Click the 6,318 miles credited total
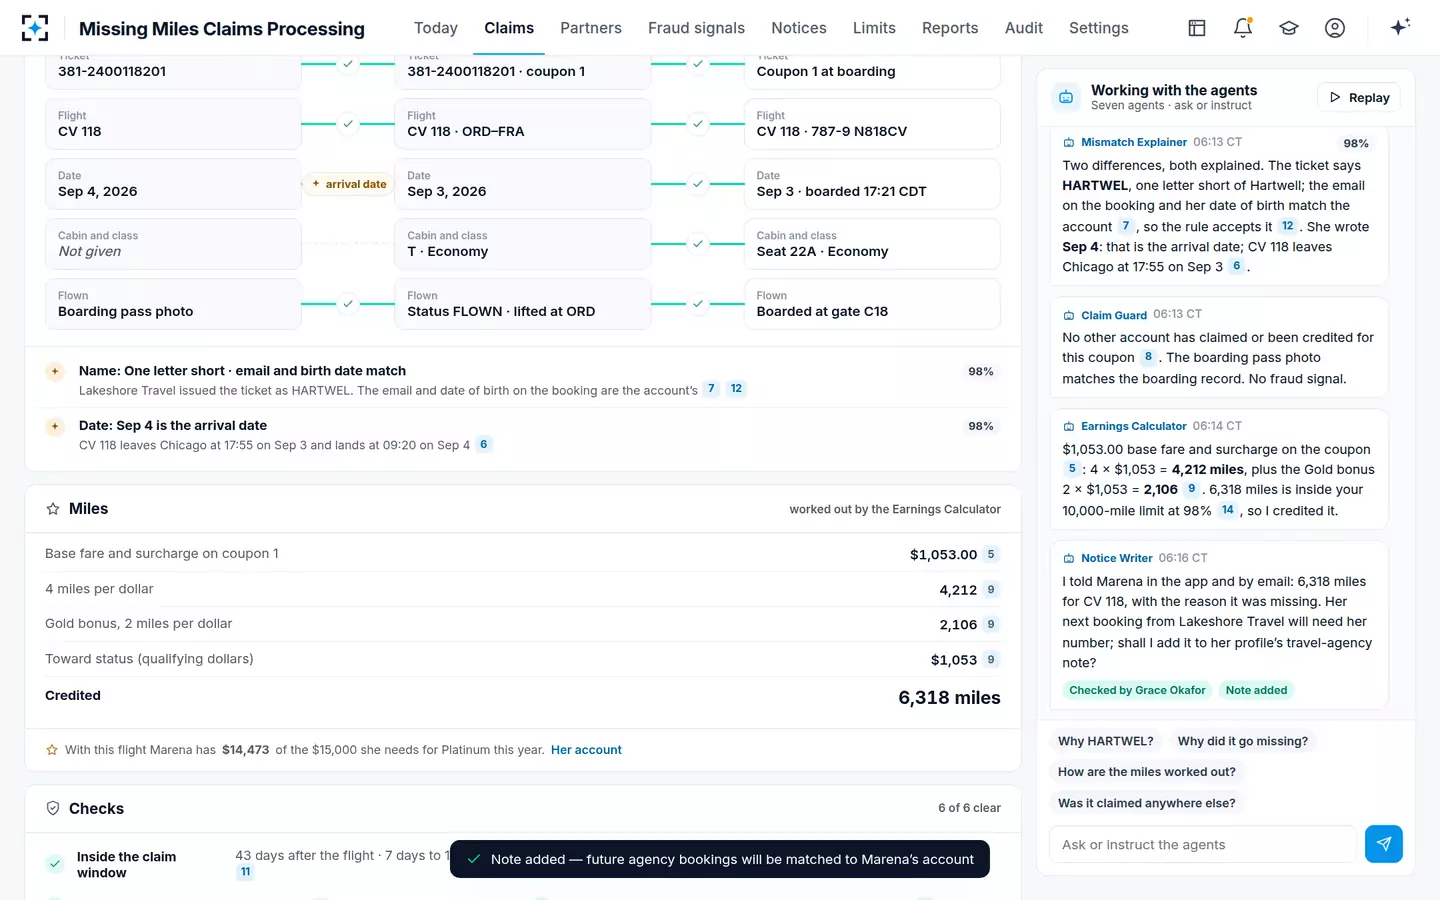Image resolution: width=1440 pixels, height=900 pixels. point(949,698)
